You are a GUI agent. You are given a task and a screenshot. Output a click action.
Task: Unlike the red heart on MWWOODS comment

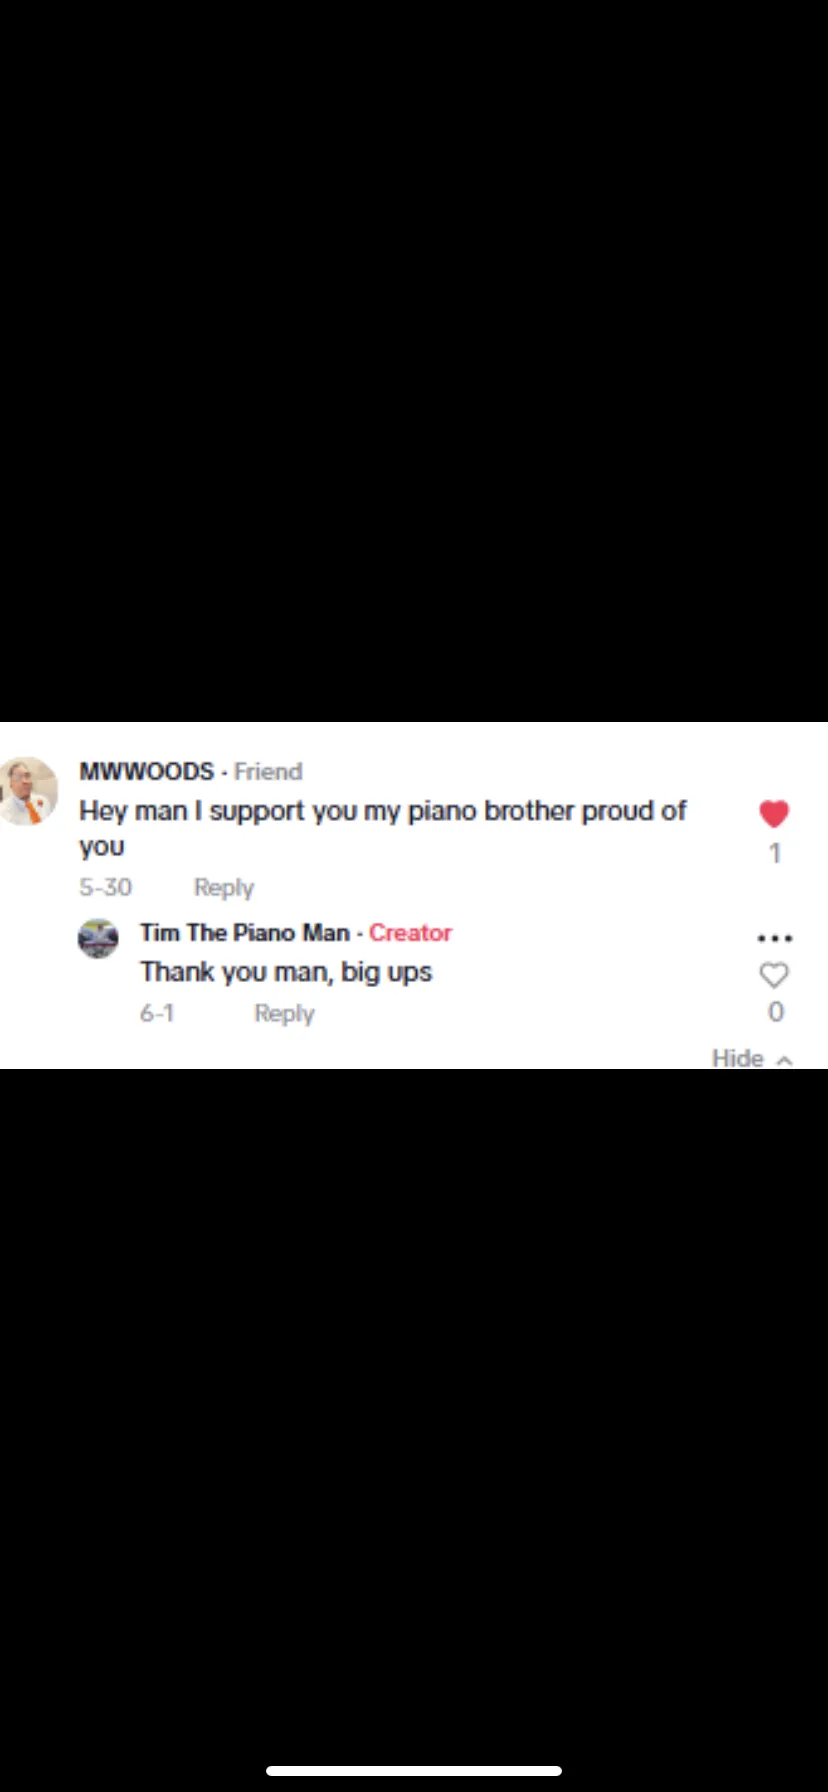click(x=774, y=814)
